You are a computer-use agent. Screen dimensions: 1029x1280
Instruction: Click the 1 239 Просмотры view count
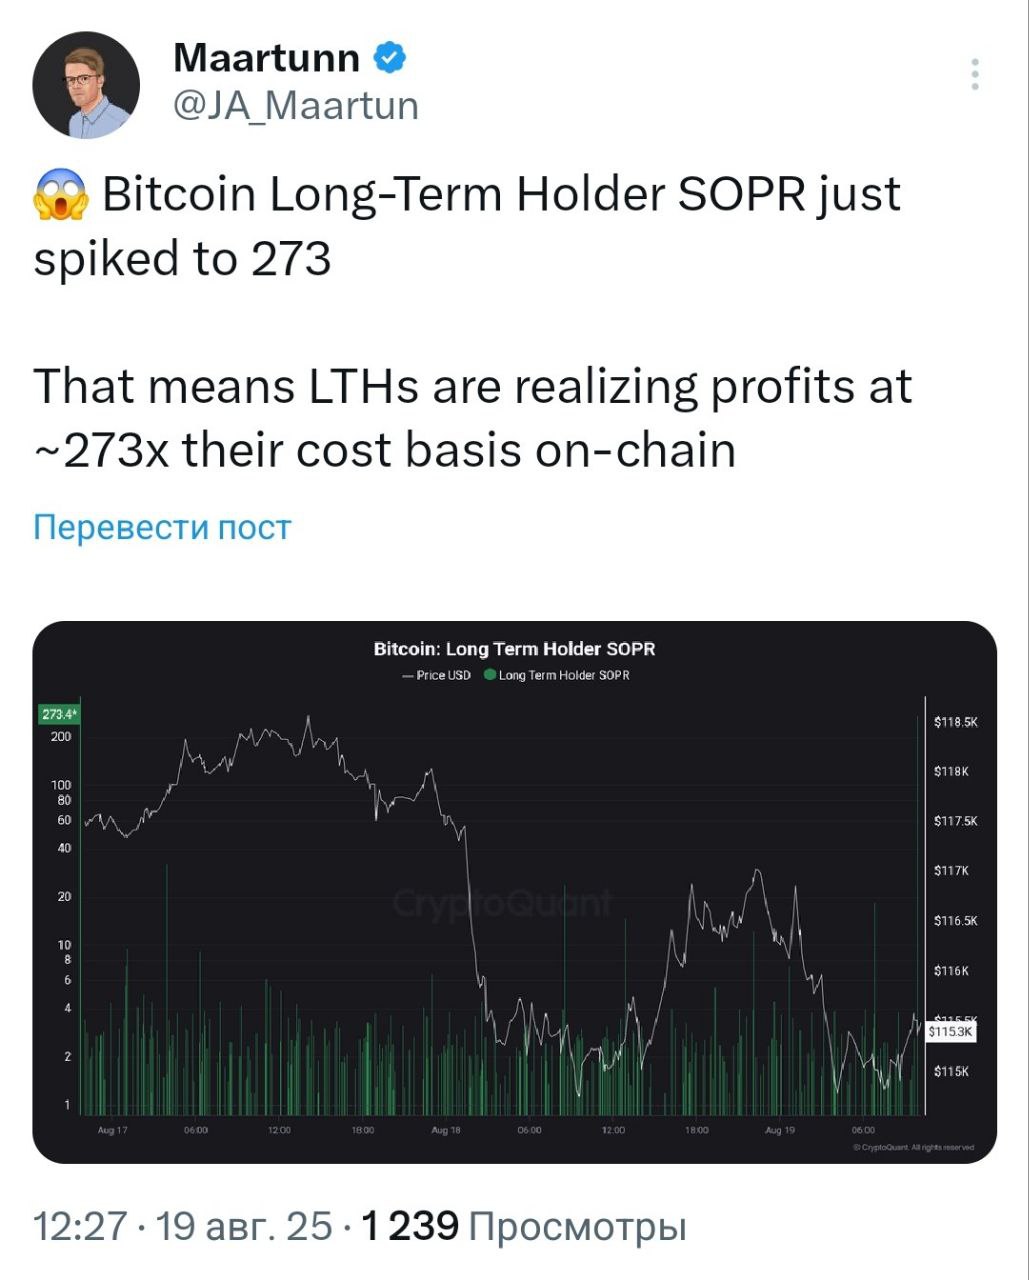click(524, 1225)
